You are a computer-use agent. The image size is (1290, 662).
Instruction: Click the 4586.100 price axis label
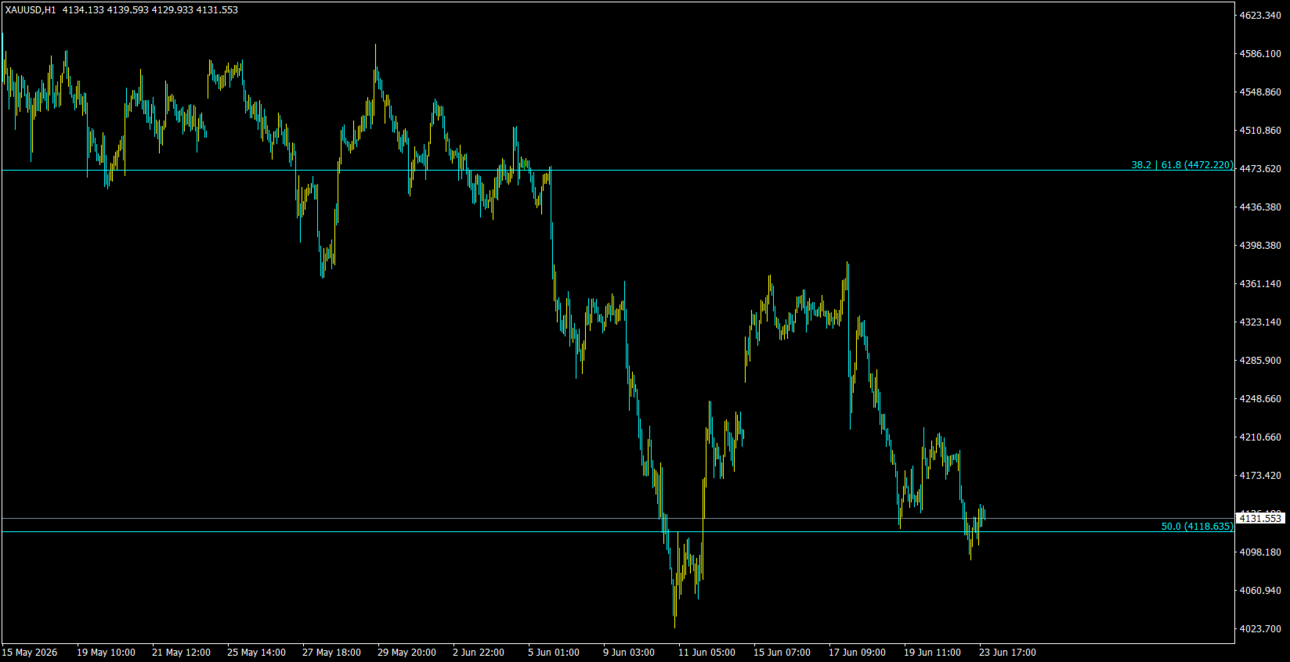click(1260, 54)
